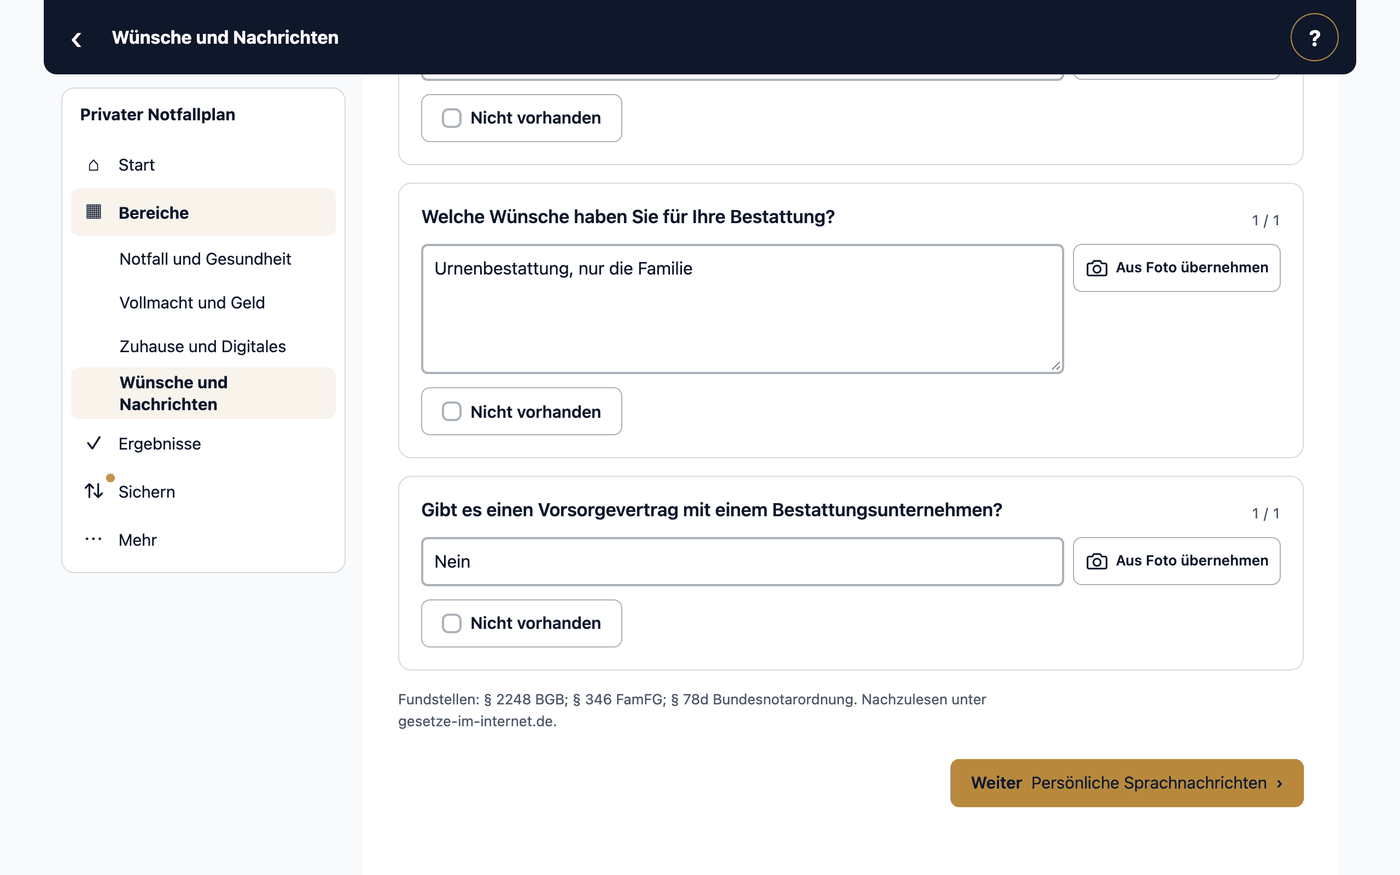Click the textarea resize handle
This screenshot has width=1400, height=875.
coord(1056,366)
